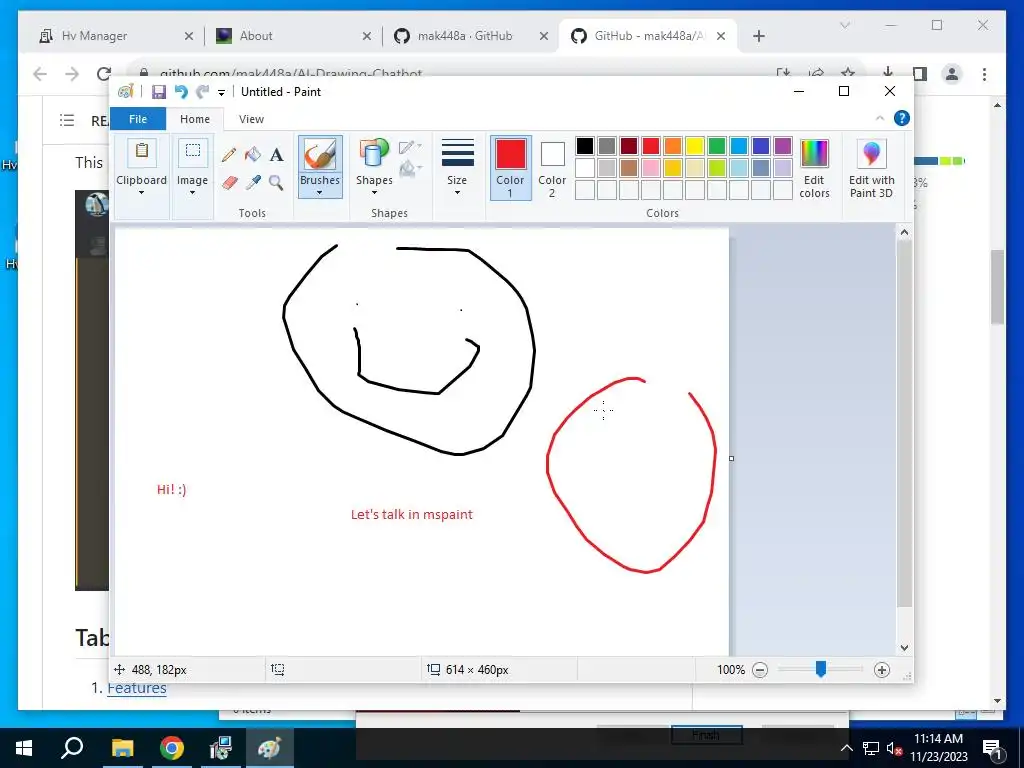This screenshot has width=1024, height=768.
Task: Click the Paint zoom slider handle
Action: tap(821, 669)
